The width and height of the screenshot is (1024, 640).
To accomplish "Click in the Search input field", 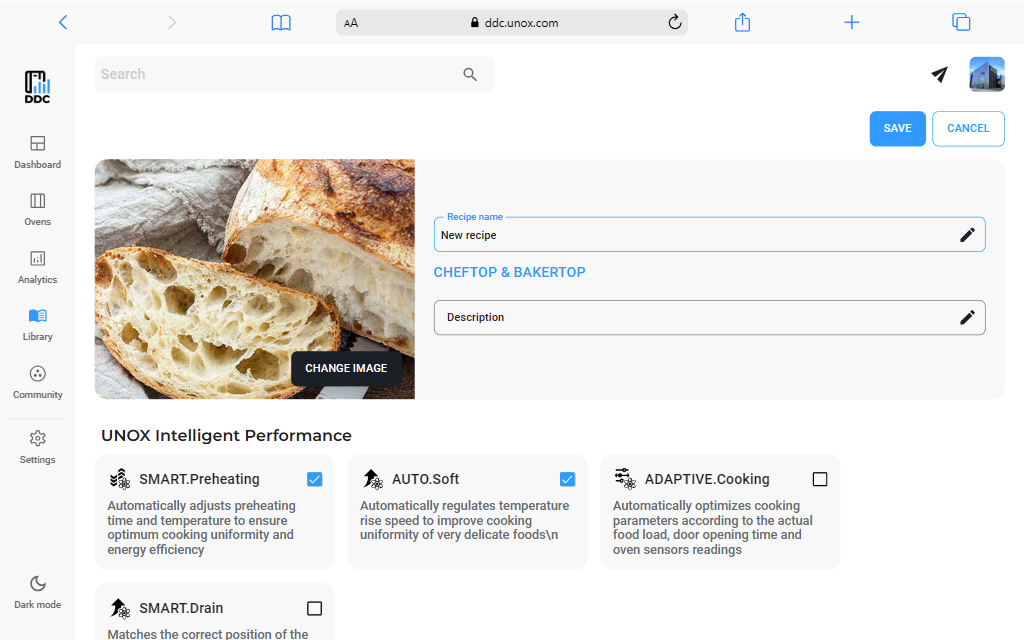I will click(x=270, y=75).
